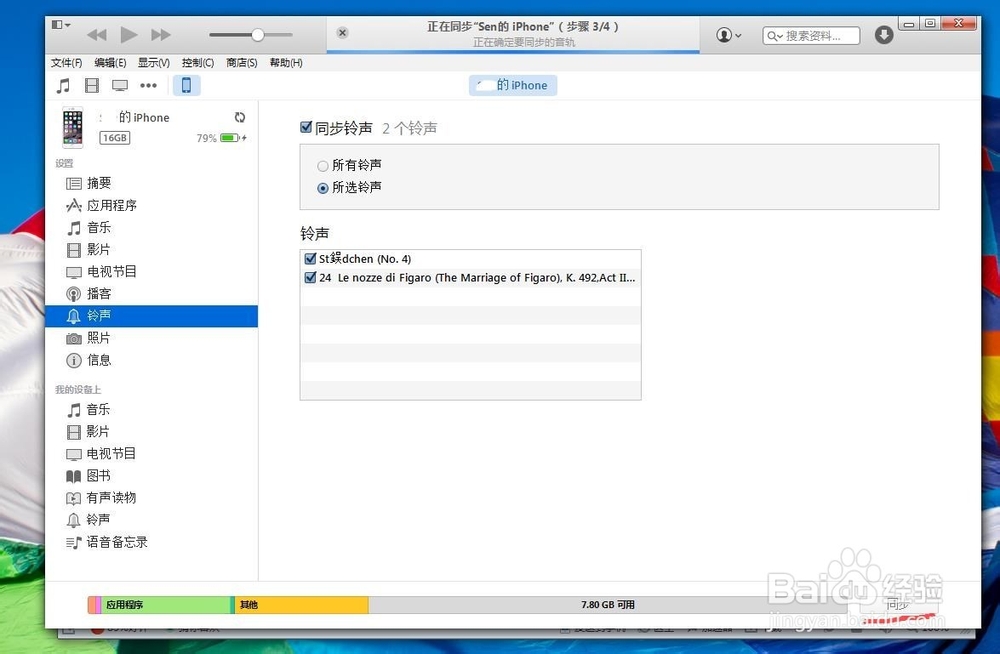The image size is (1000, 654).
Task: Switch to the TV shows library icon
Action: (x=120, y=85)
